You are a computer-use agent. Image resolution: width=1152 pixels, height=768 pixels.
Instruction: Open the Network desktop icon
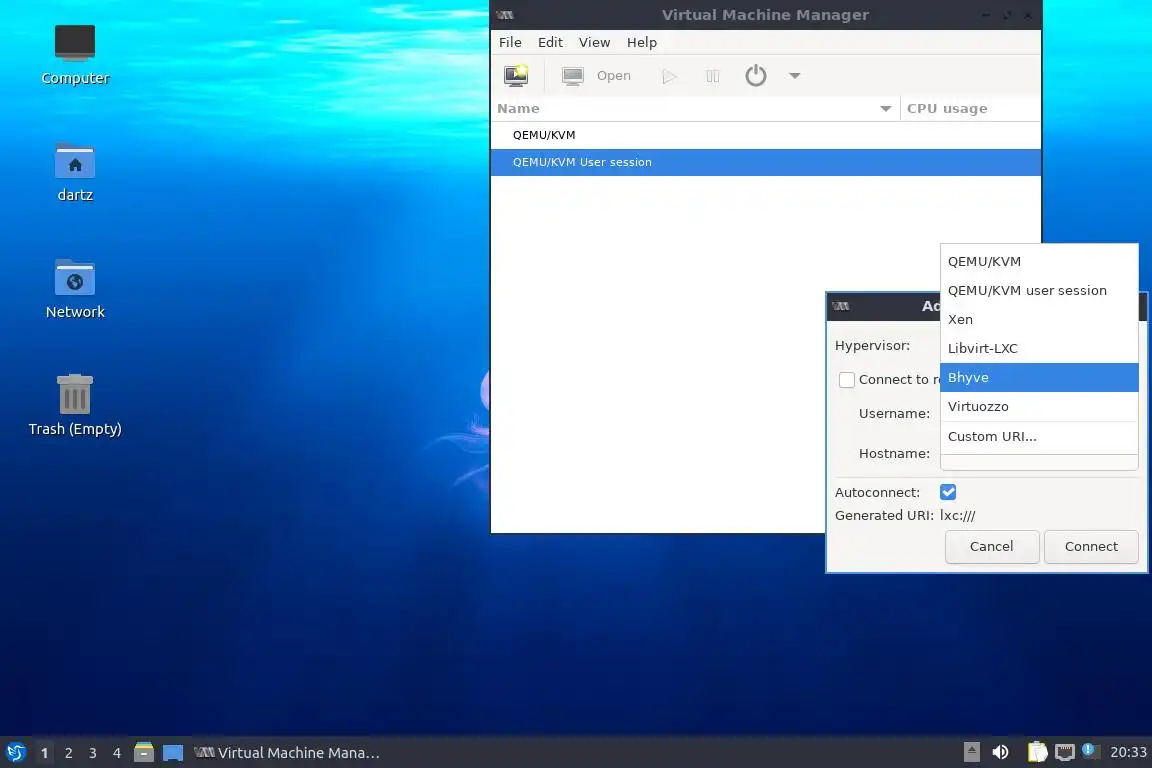[x=75, y=289]
